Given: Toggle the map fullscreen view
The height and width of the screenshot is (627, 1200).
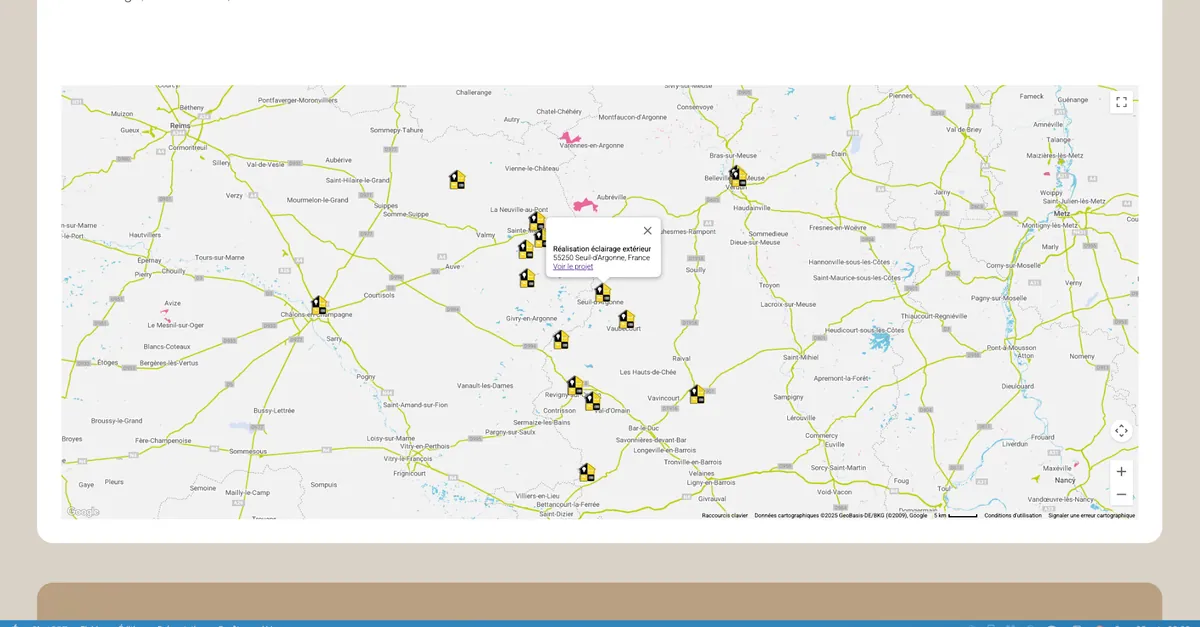Looking at the screenshot, I should 1121,102.
